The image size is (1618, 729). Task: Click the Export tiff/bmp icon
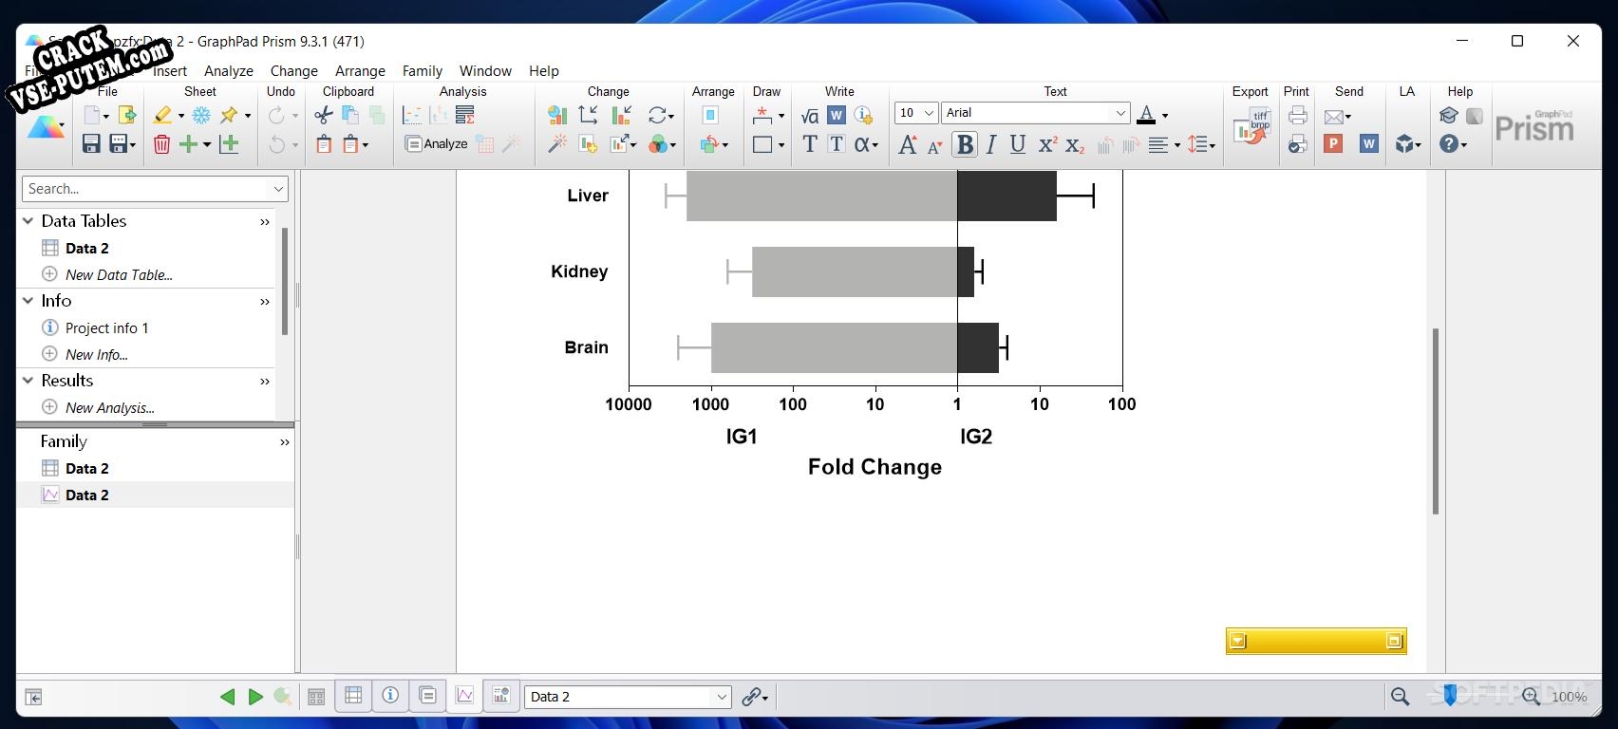(1251, 128)
